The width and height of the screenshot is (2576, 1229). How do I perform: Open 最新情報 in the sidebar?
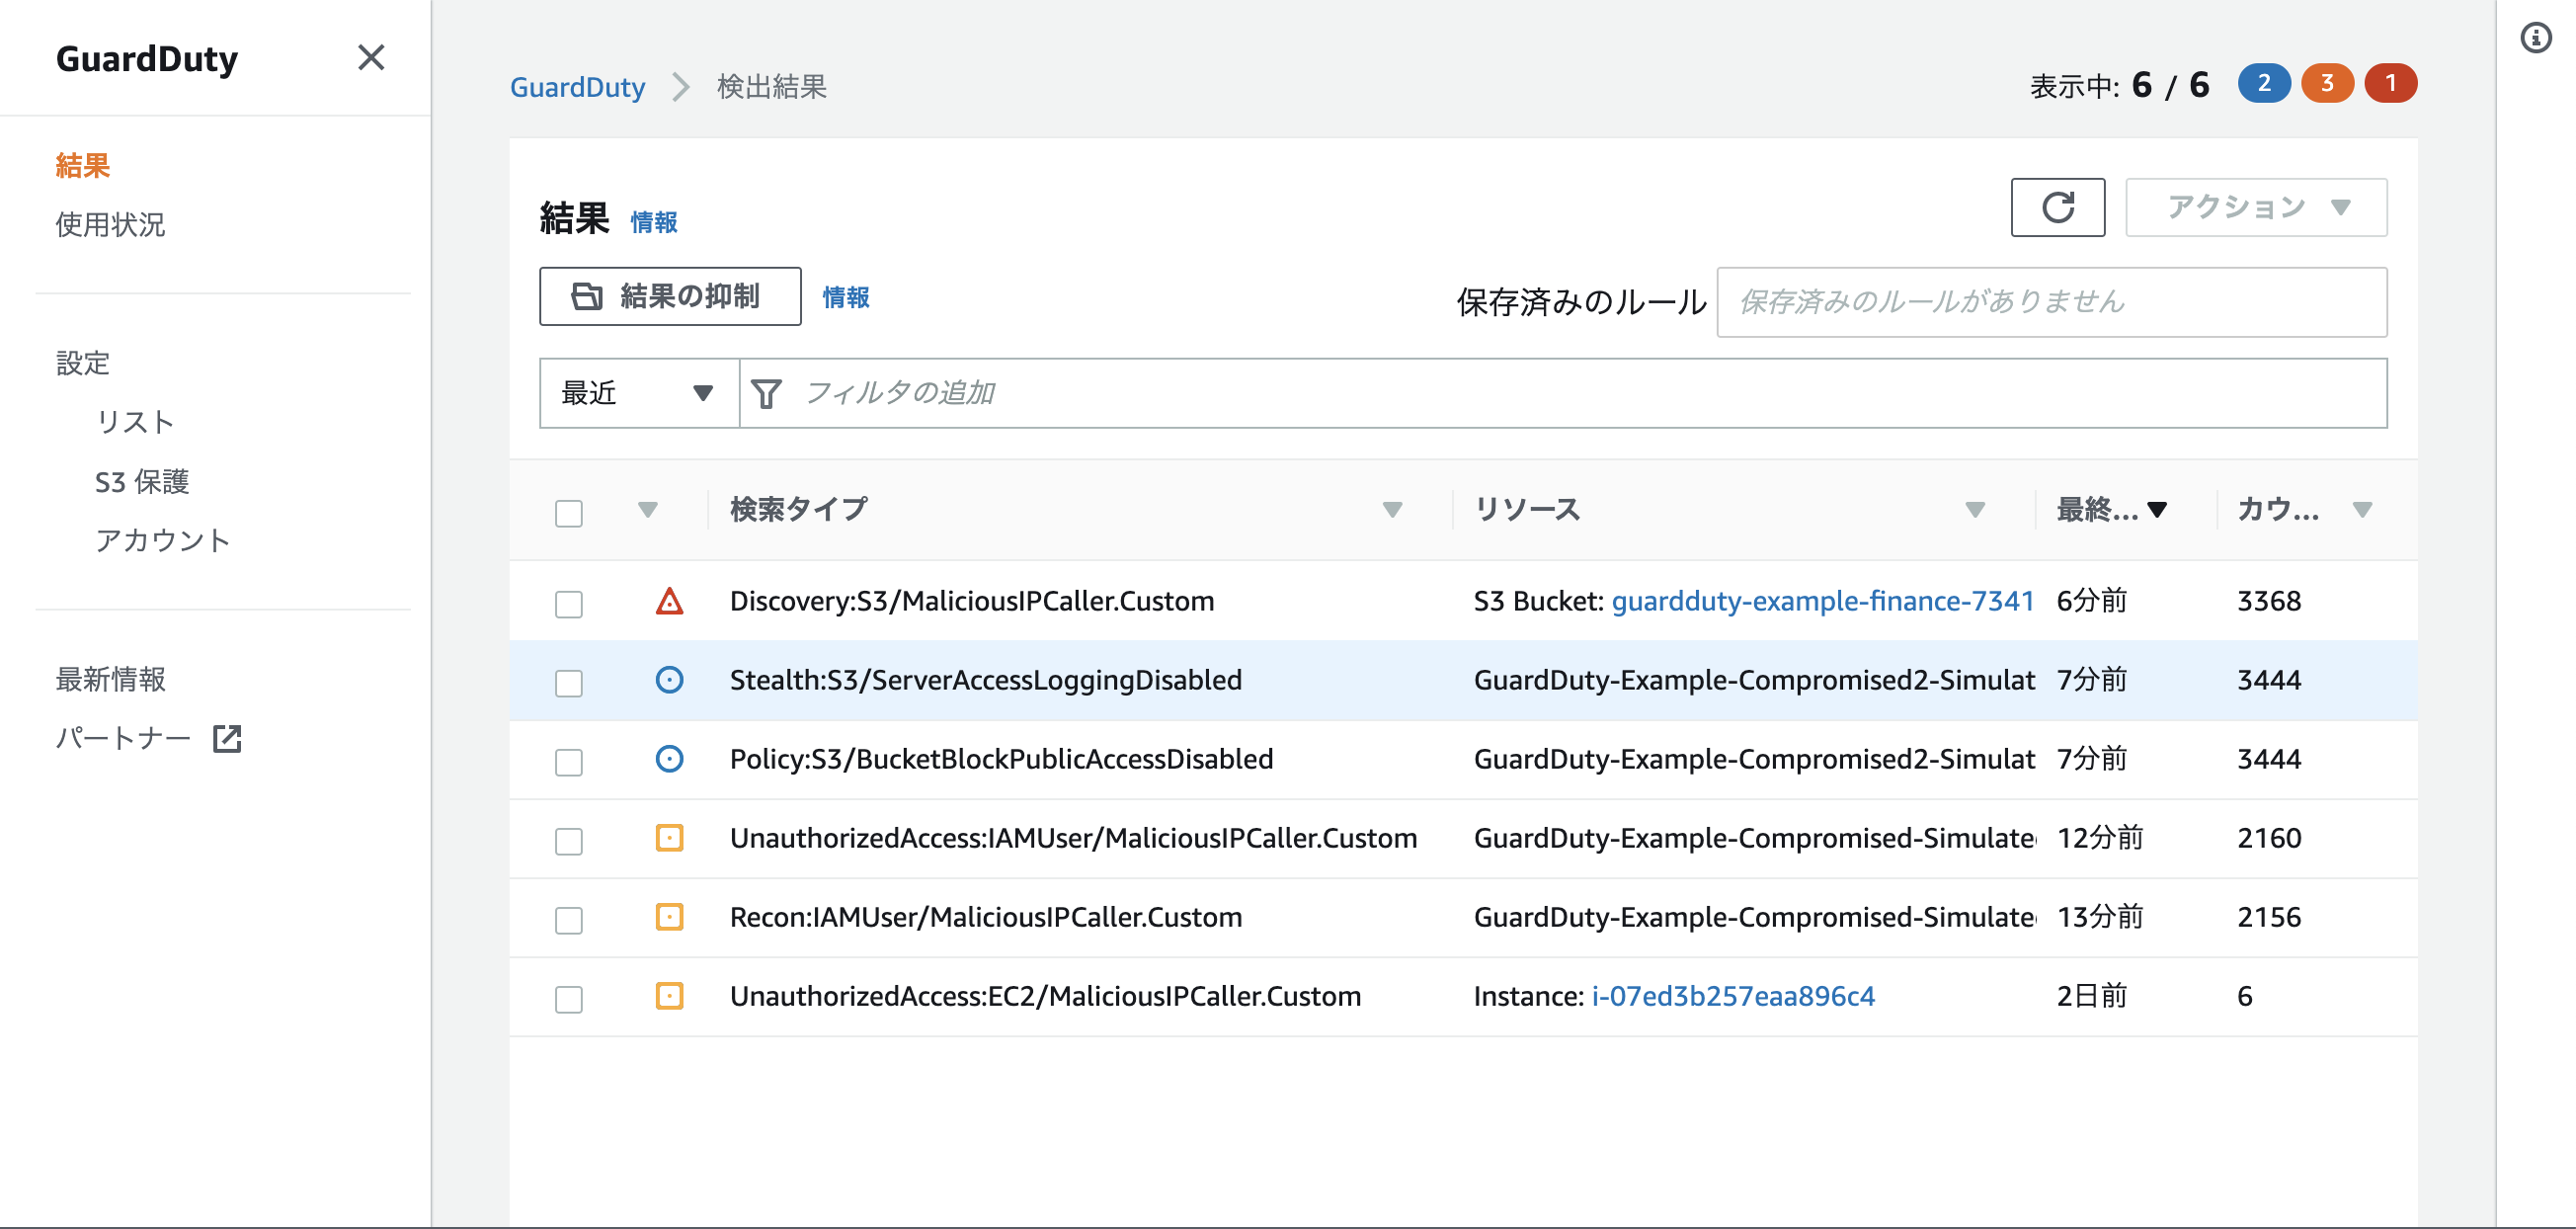pos(110,679)
